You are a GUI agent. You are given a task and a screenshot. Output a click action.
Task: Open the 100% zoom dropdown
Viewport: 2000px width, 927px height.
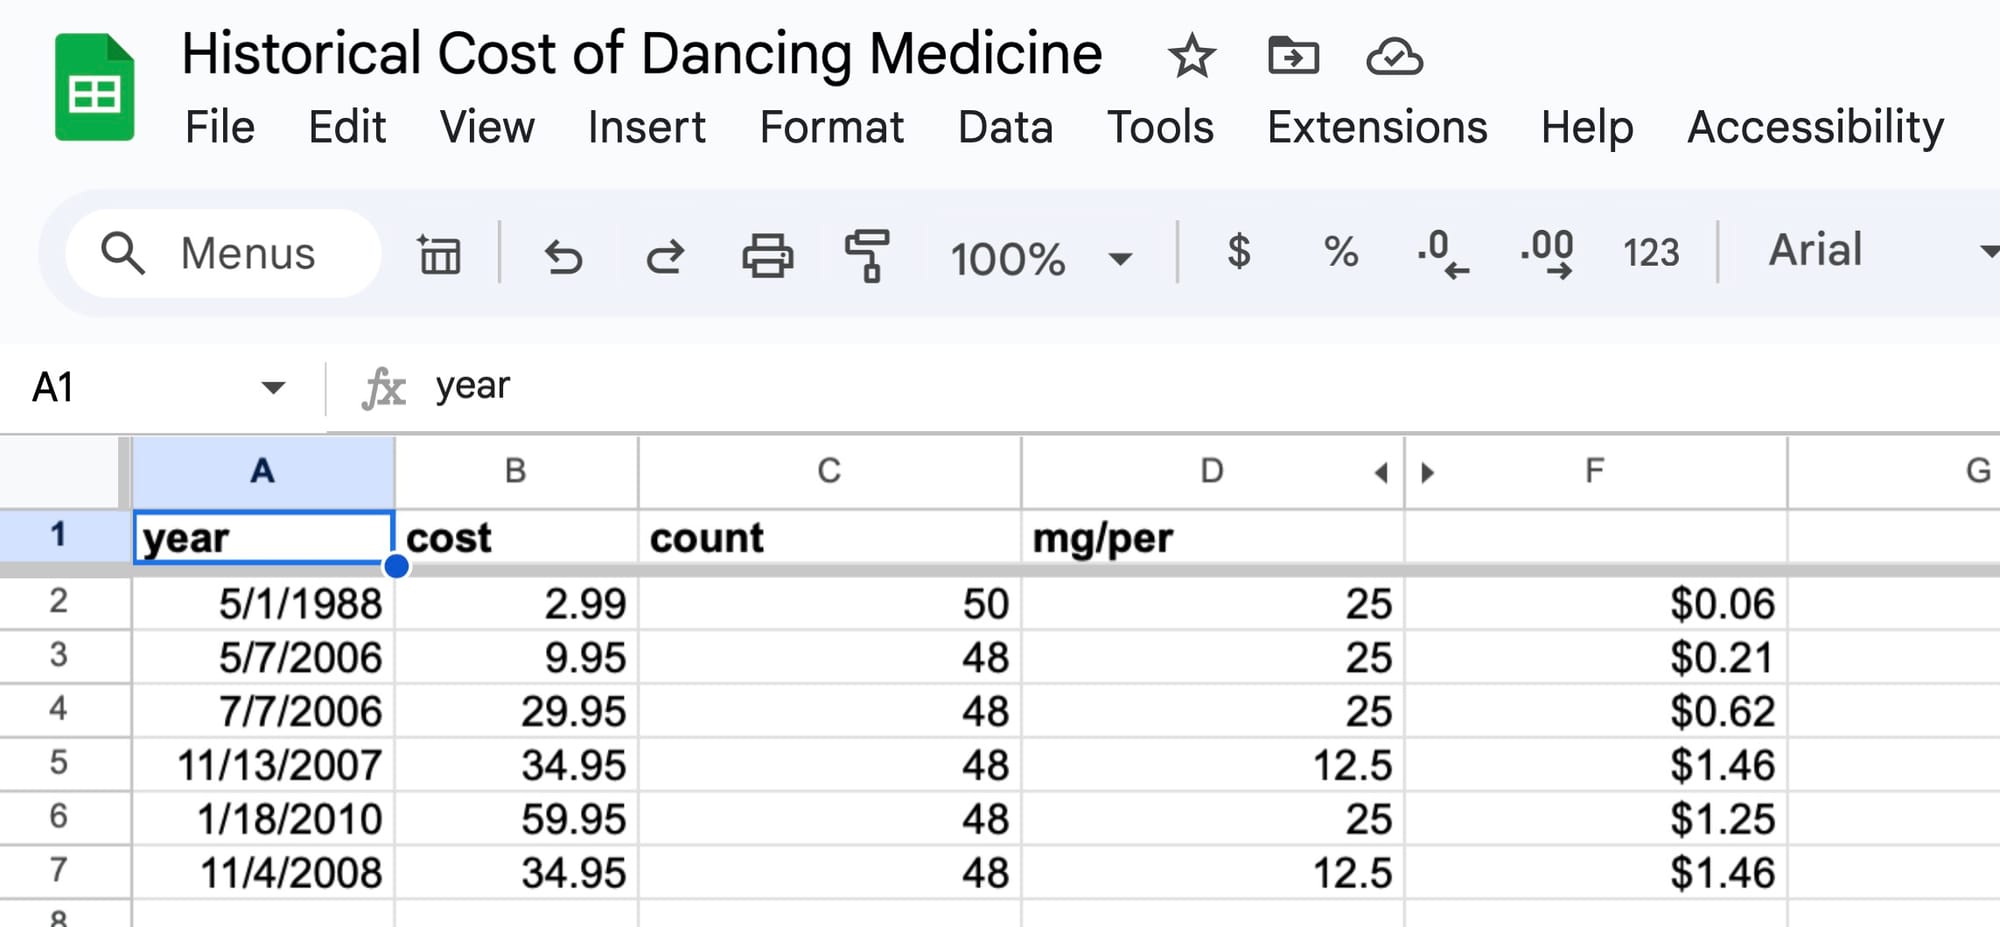pos(1040,259)
